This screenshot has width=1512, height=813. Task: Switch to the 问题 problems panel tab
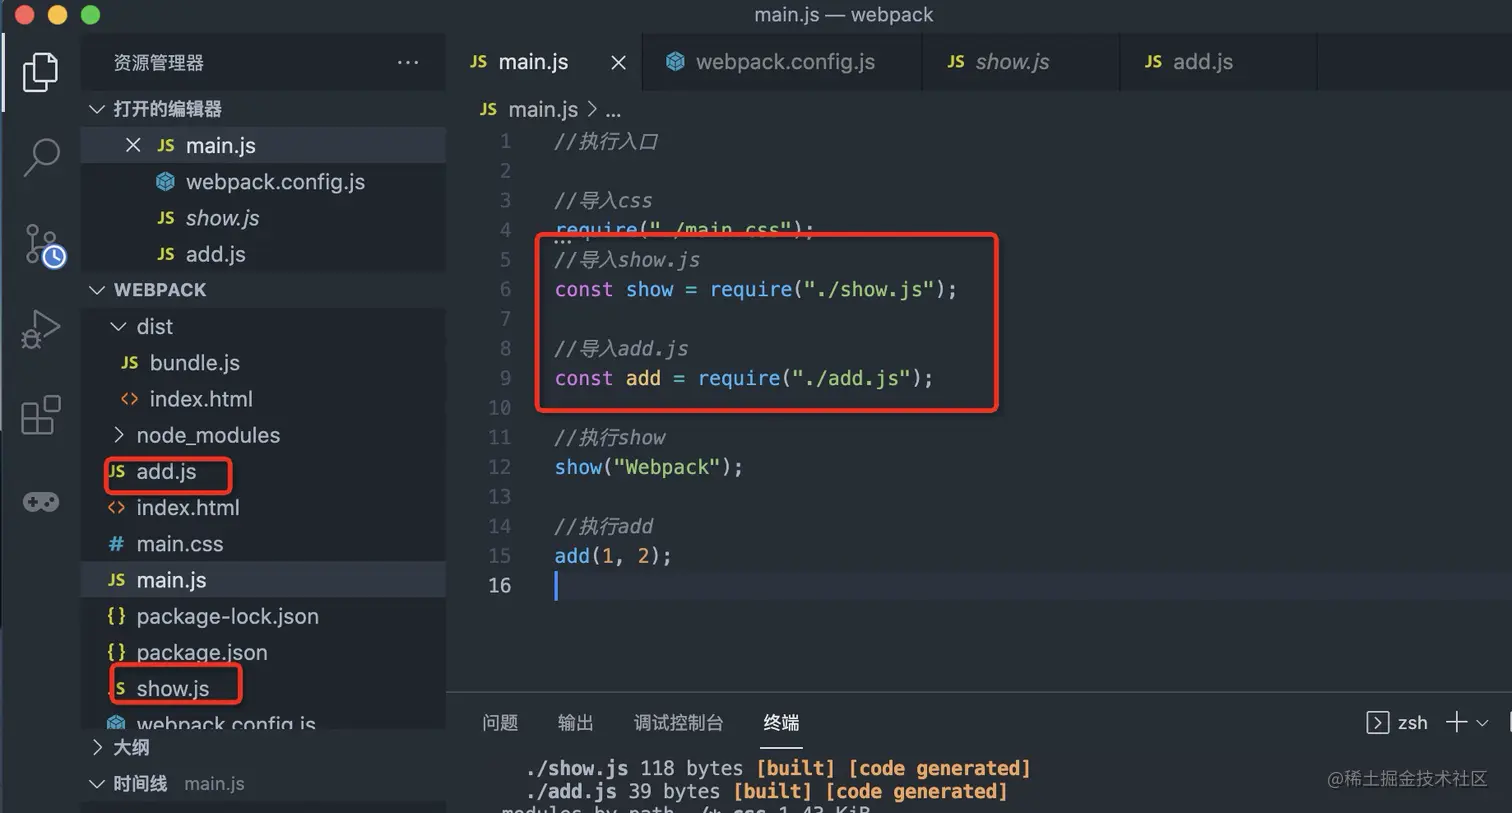coord(500,723)
